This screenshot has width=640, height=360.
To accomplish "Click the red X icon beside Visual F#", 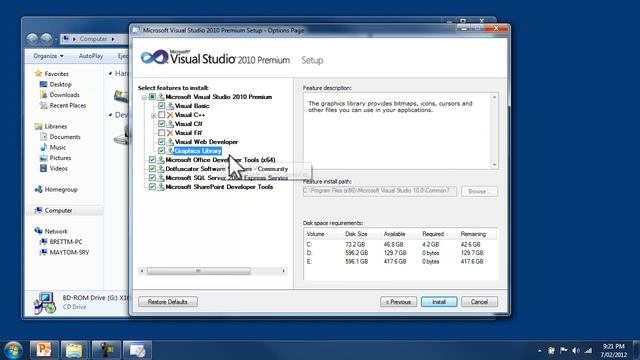I will (x=170, y=133).
